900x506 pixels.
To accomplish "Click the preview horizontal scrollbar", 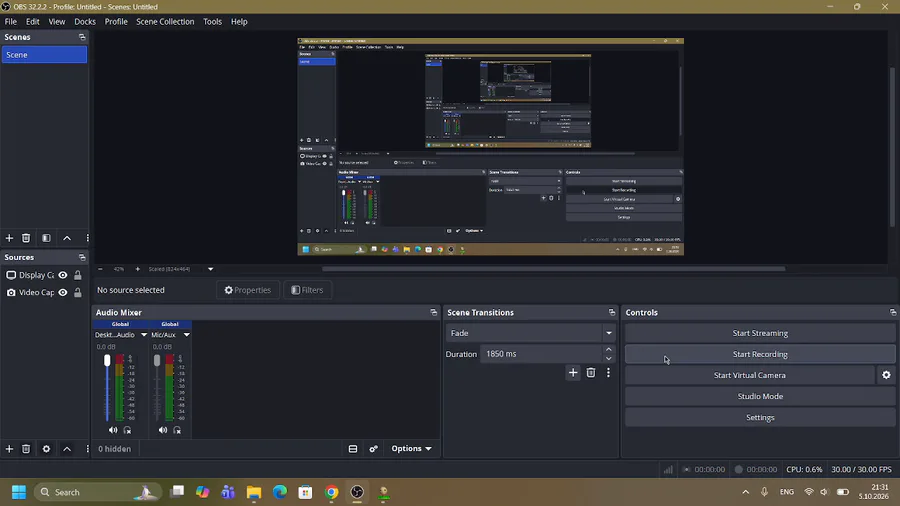I will (553, 269).
